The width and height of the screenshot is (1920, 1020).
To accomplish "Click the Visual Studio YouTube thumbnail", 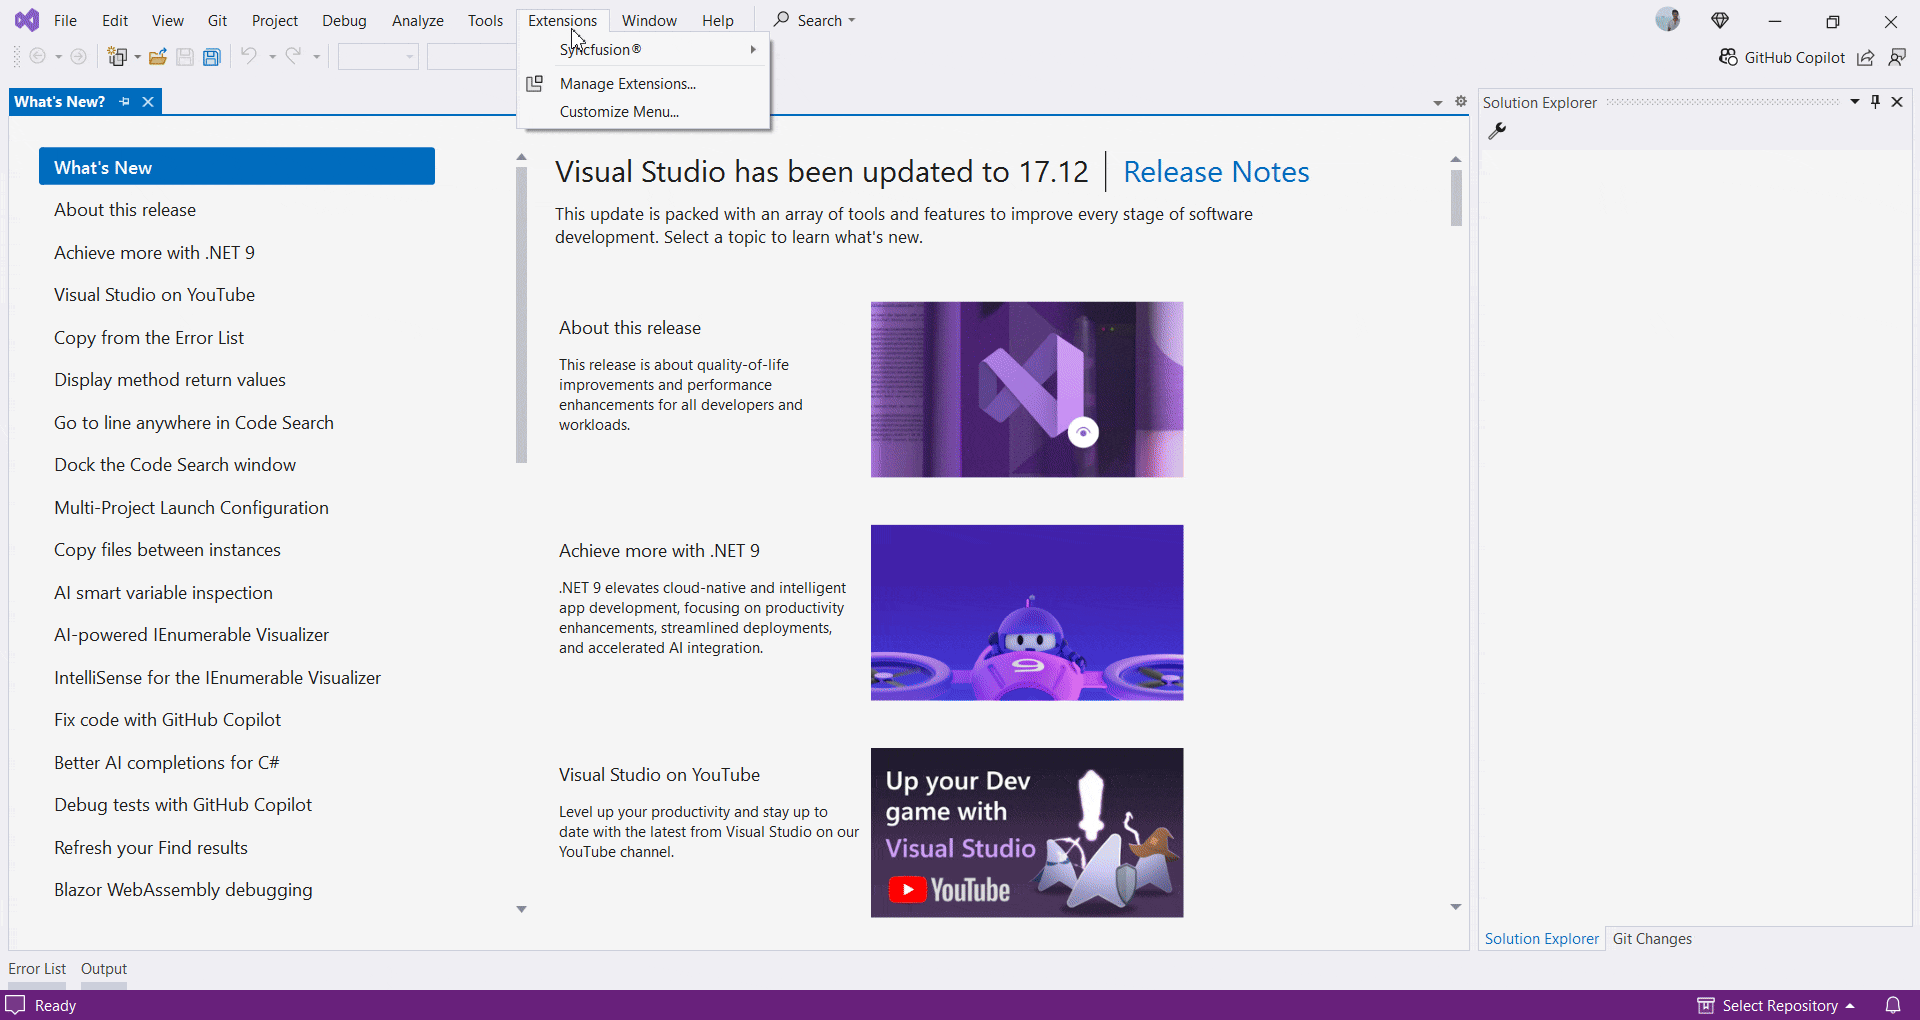I will coord(1027,833).
